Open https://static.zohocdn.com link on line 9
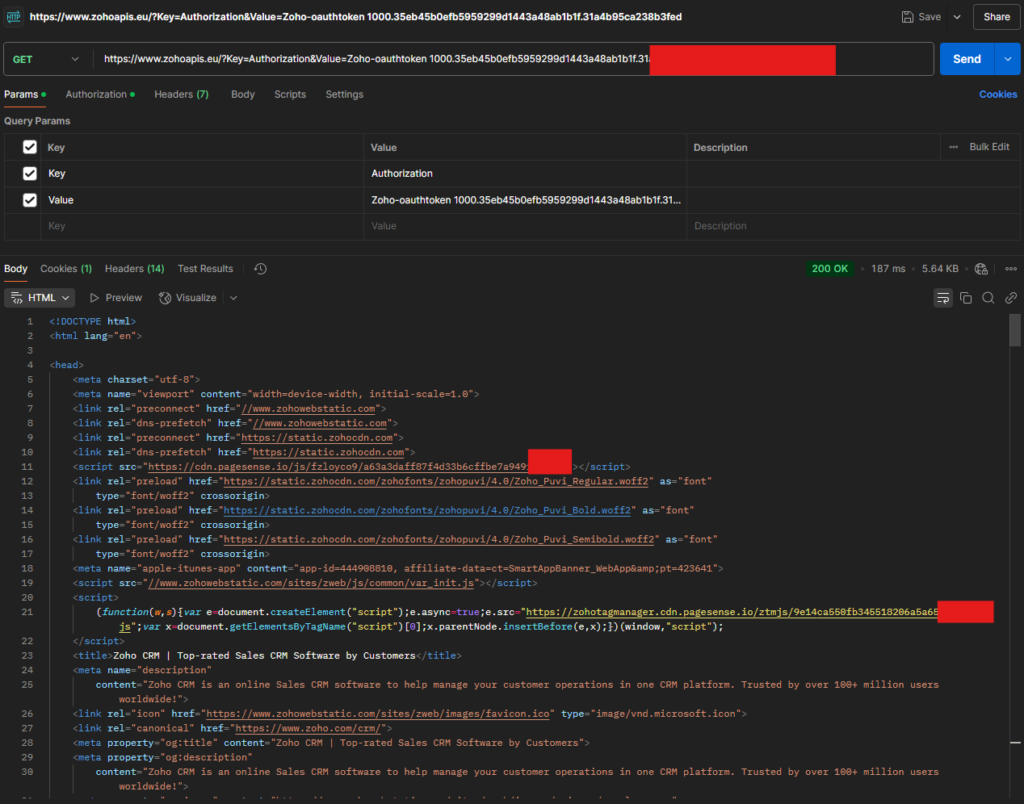 click(317, 438)
